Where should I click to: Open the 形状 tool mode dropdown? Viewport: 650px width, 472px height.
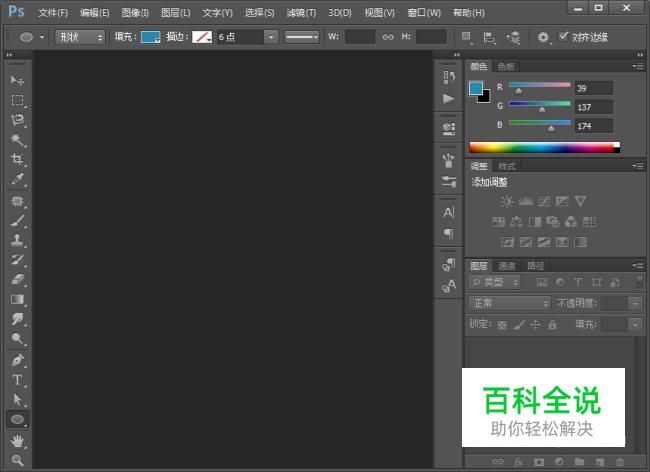[x=81, y=37]
